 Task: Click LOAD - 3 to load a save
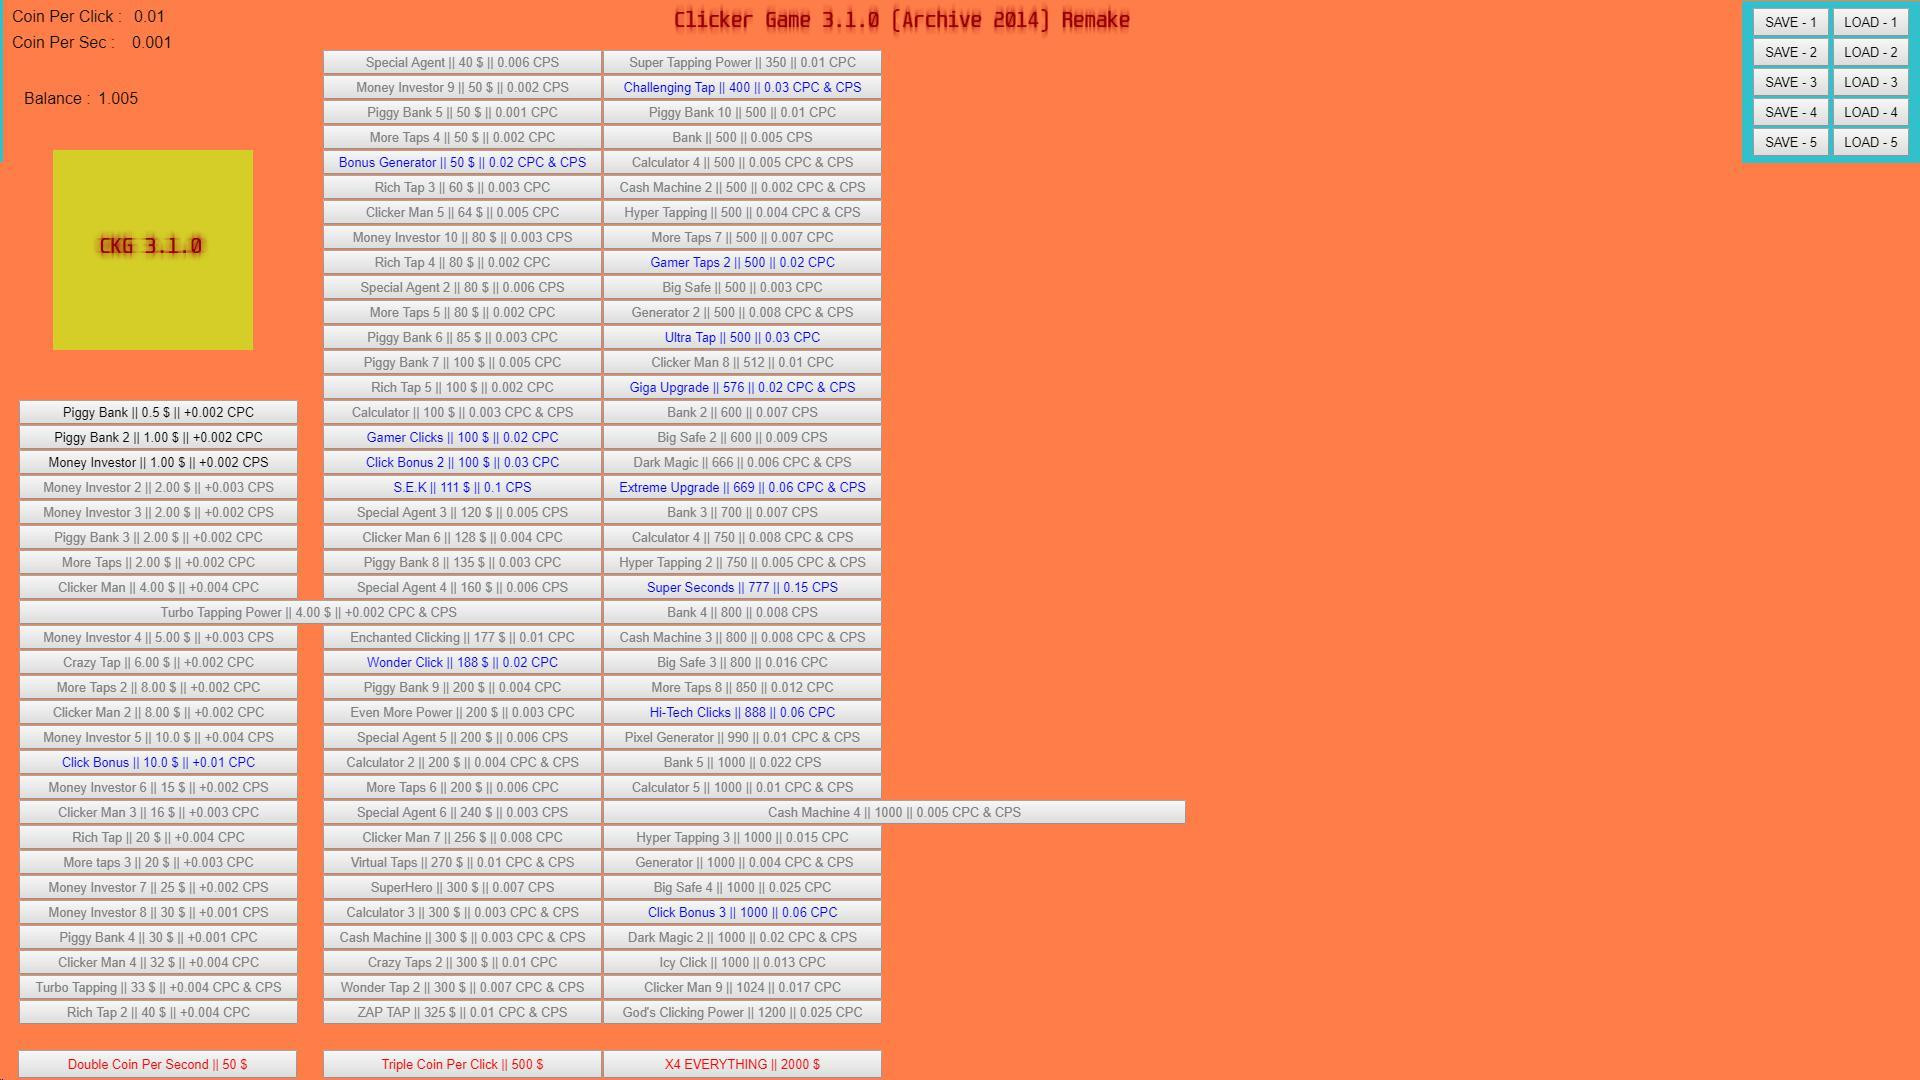1870,81
